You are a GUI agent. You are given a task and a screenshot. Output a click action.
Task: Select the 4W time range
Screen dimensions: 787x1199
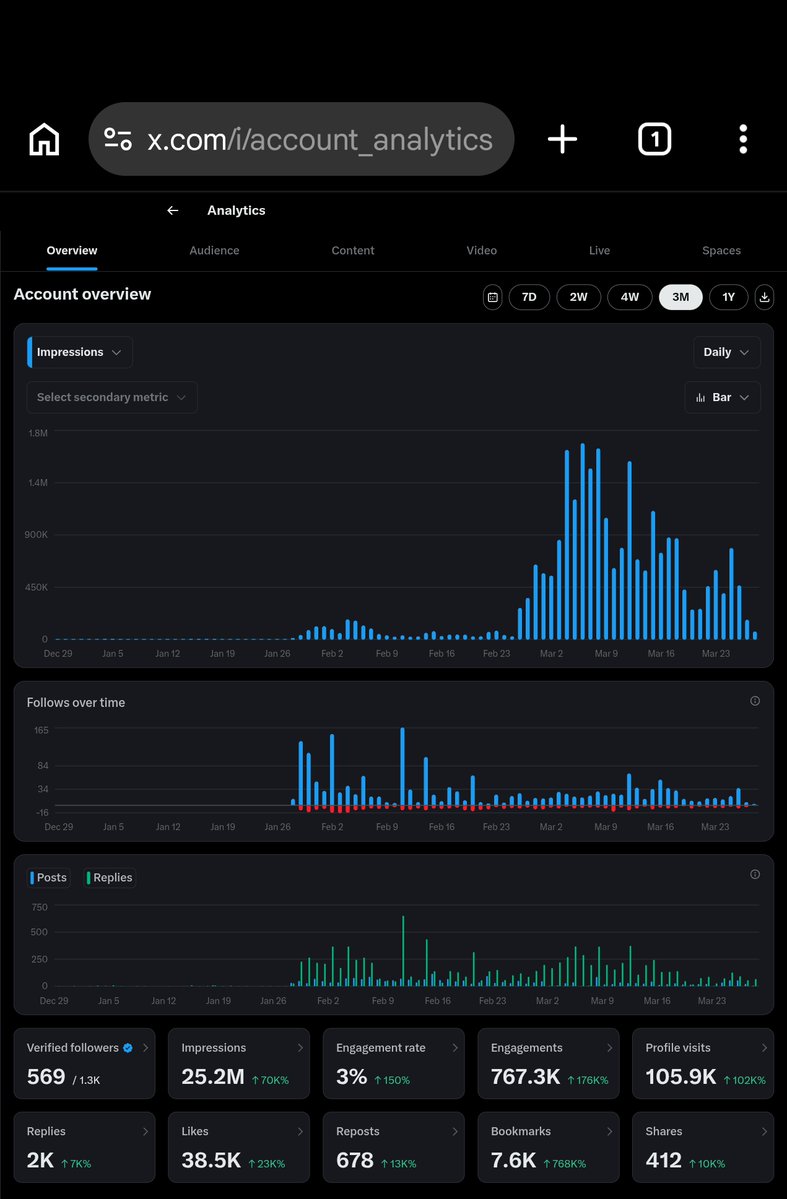click(629, 297)
